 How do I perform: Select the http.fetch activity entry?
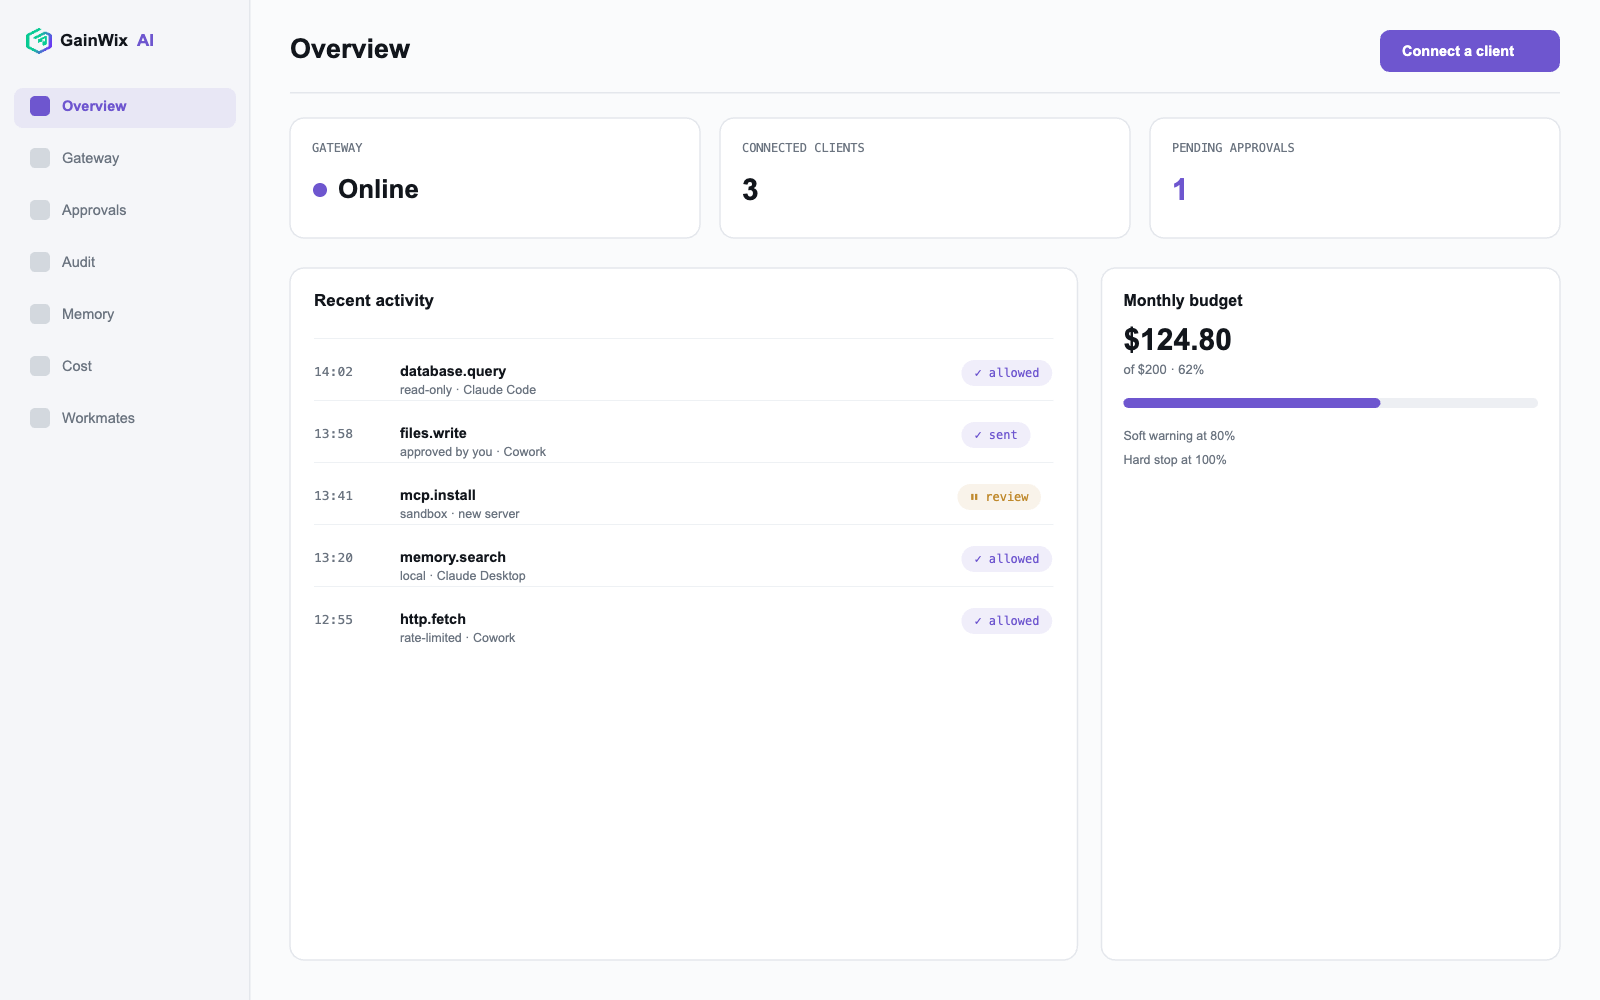pos(683,619)
